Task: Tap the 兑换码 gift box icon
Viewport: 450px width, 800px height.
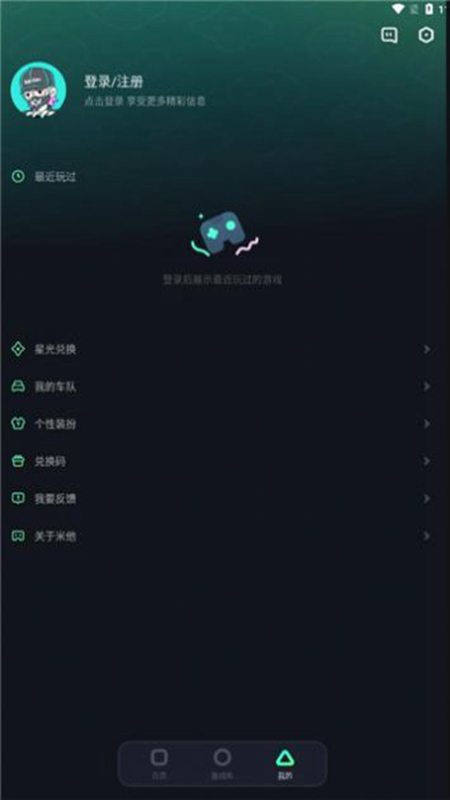Action: point(18,461)
